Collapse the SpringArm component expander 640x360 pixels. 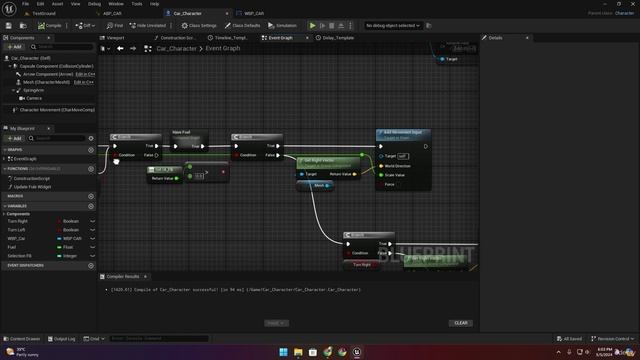[13, 90]
